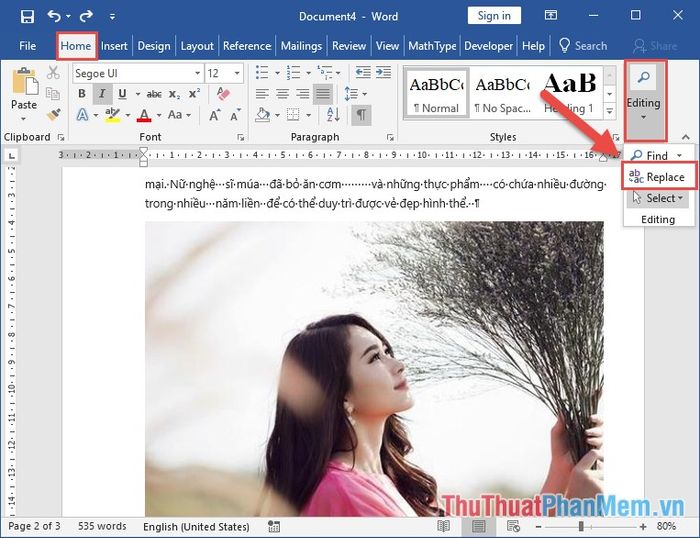
Task: Click the Sign in button
Action: pos(494,16)
